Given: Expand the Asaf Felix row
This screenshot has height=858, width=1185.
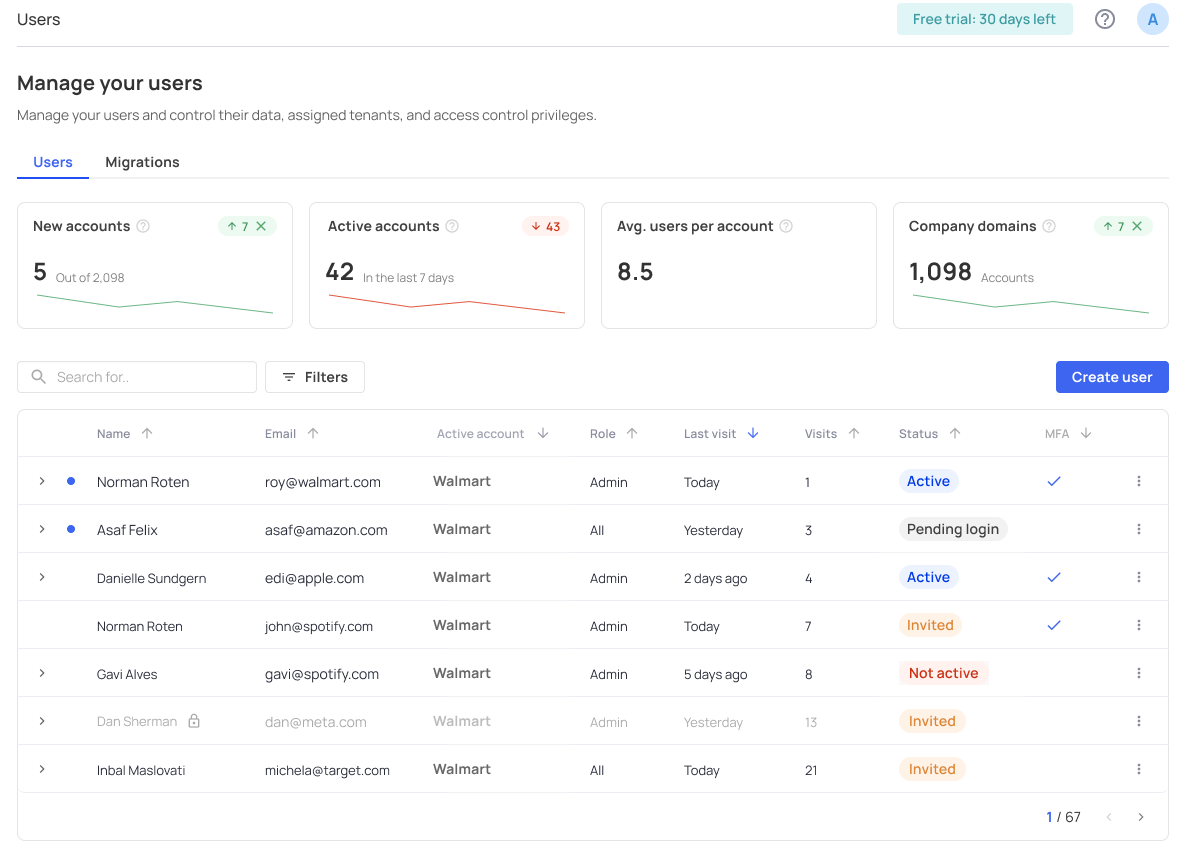Looking at the screenshot, I should [42, 529].
